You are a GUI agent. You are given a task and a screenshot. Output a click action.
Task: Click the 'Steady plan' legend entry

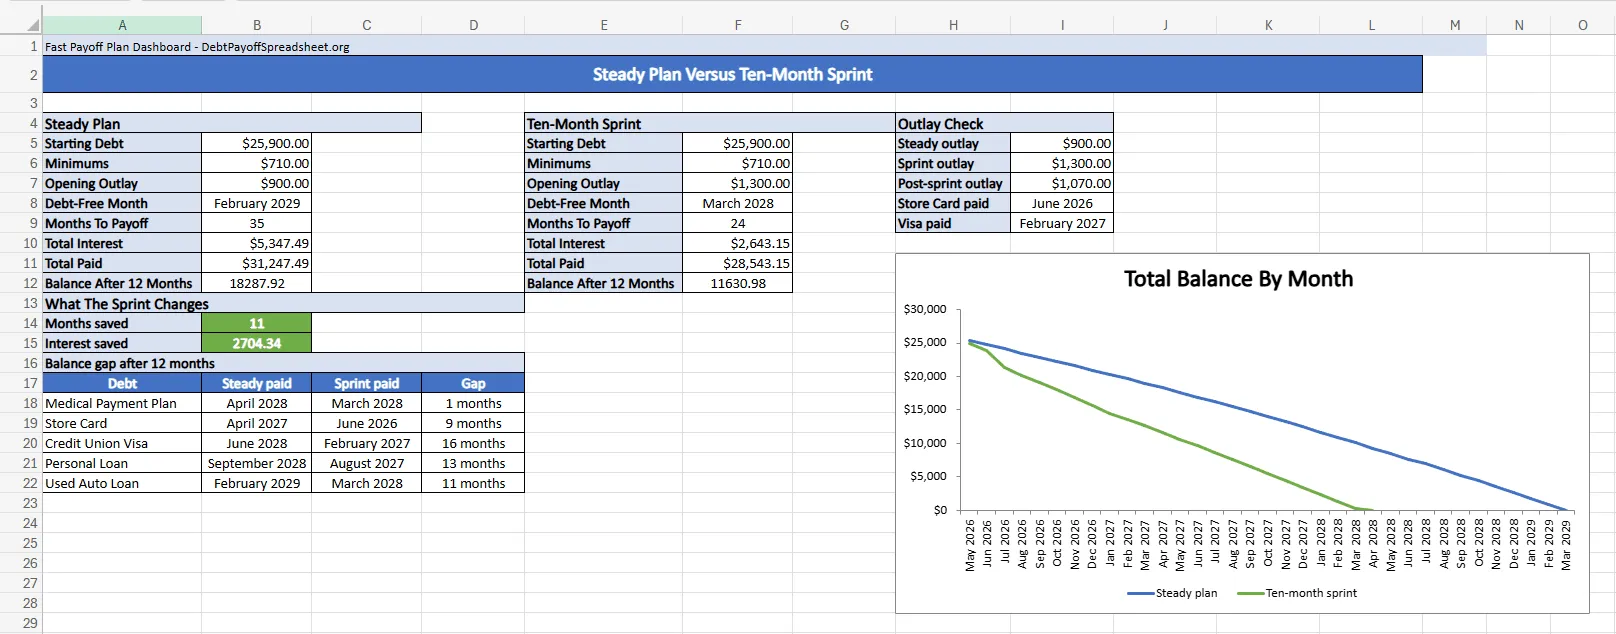coord(1172,593)
